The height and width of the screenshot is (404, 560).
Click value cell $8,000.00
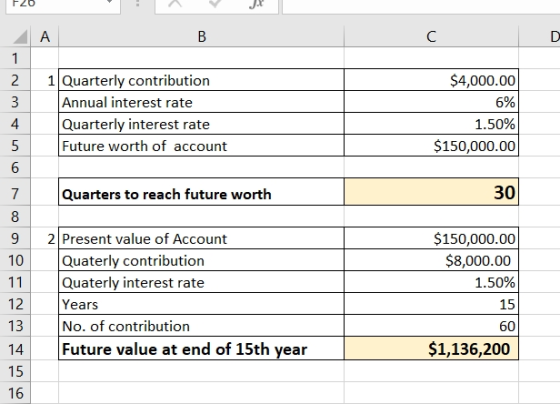pyautogui.click(x=431, y=260)
